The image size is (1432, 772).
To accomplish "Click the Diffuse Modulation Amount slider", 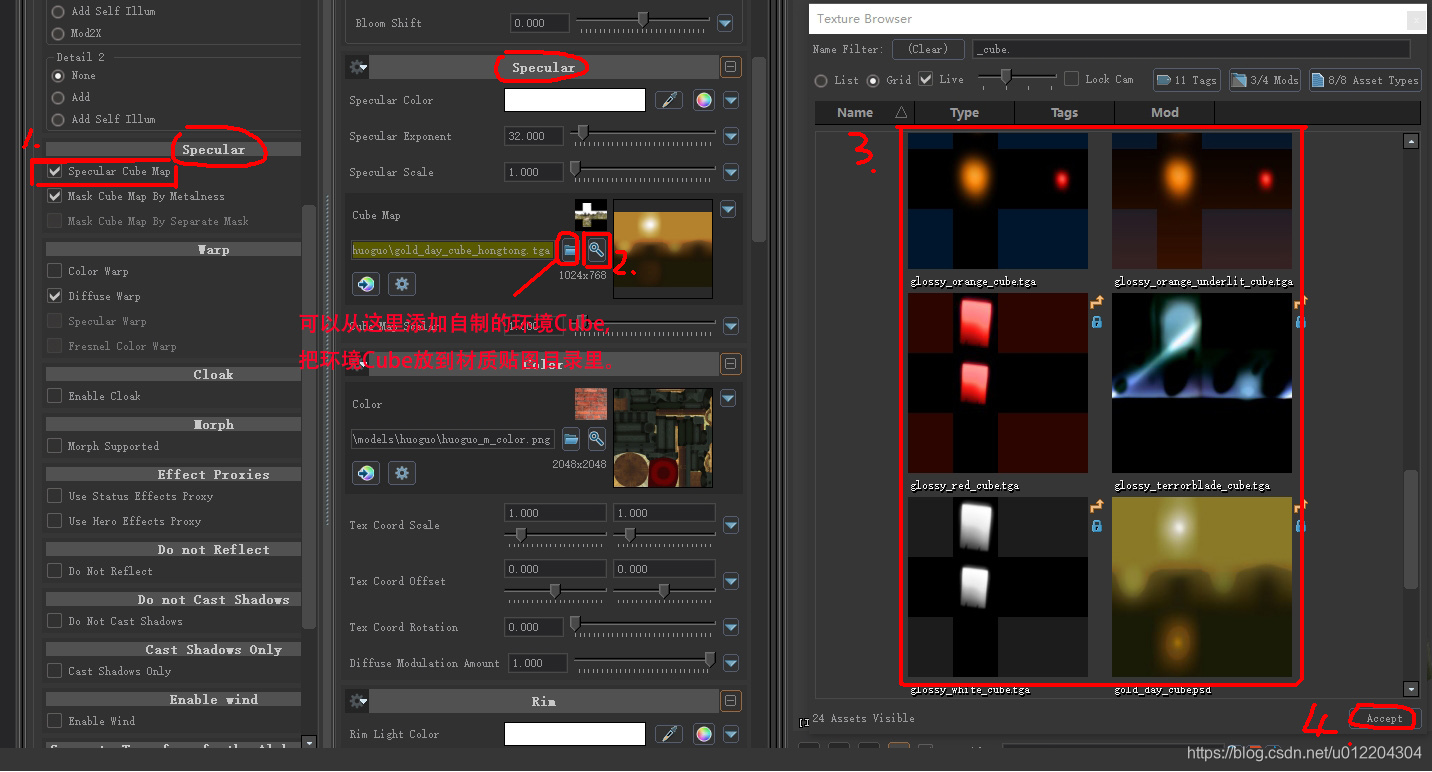I will click(x=643, y=660).
